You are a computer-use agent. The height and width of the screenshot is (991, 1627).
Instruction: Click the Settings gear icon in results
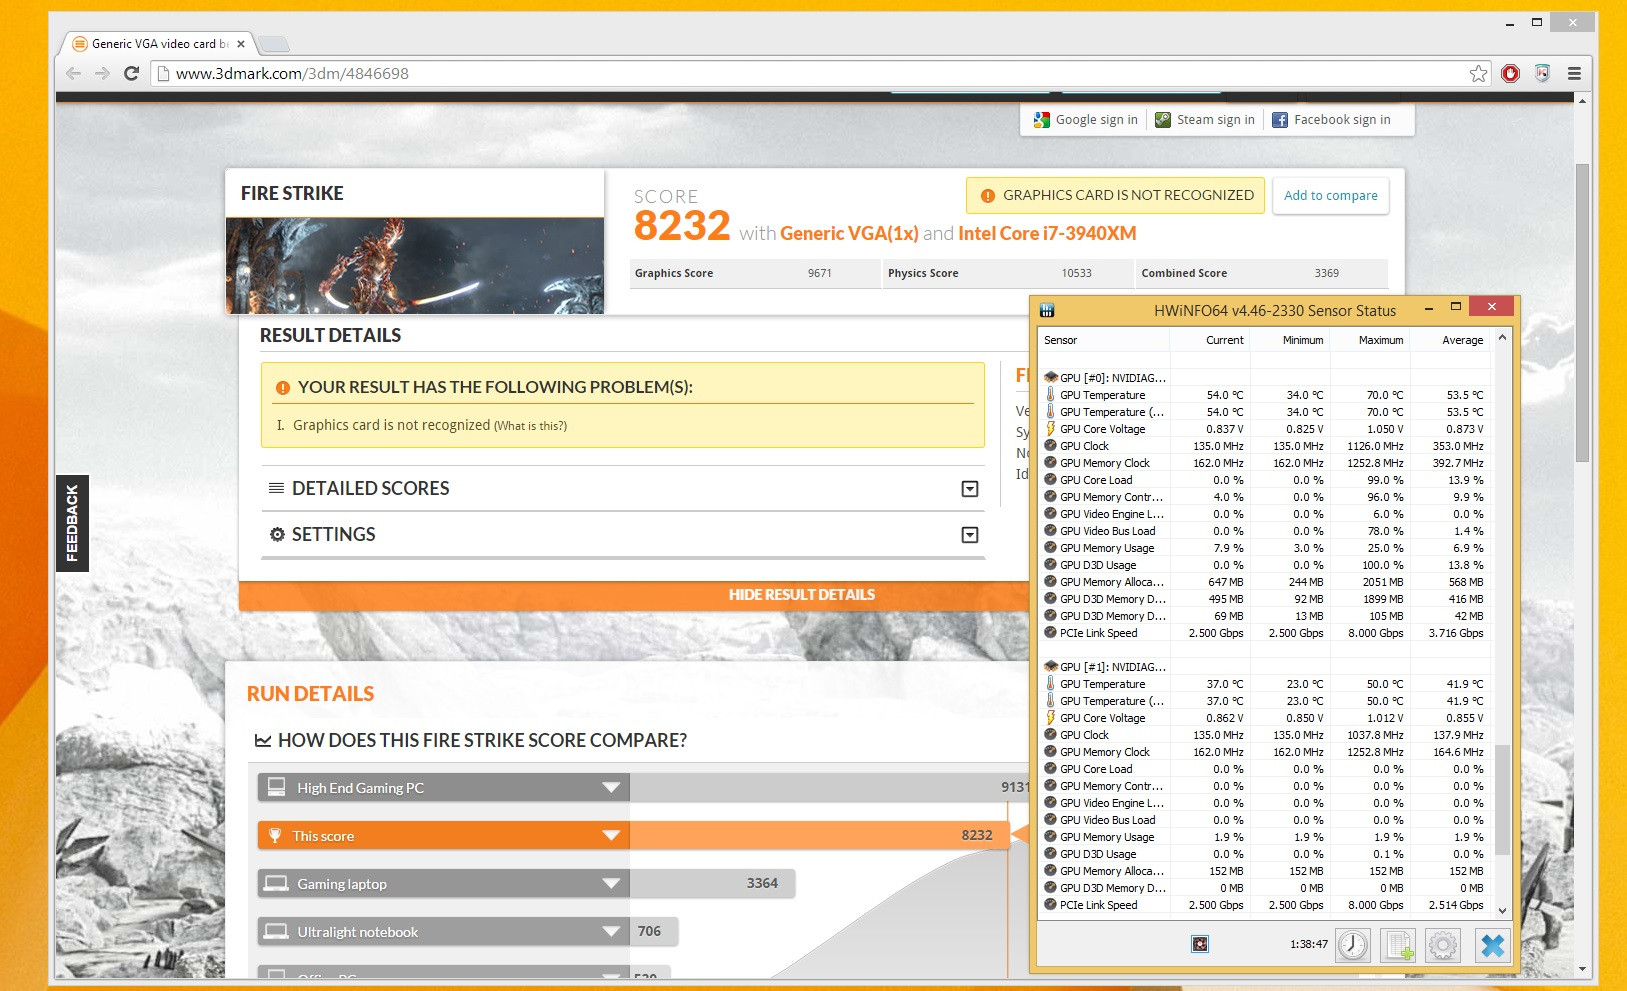pos(277,535)
